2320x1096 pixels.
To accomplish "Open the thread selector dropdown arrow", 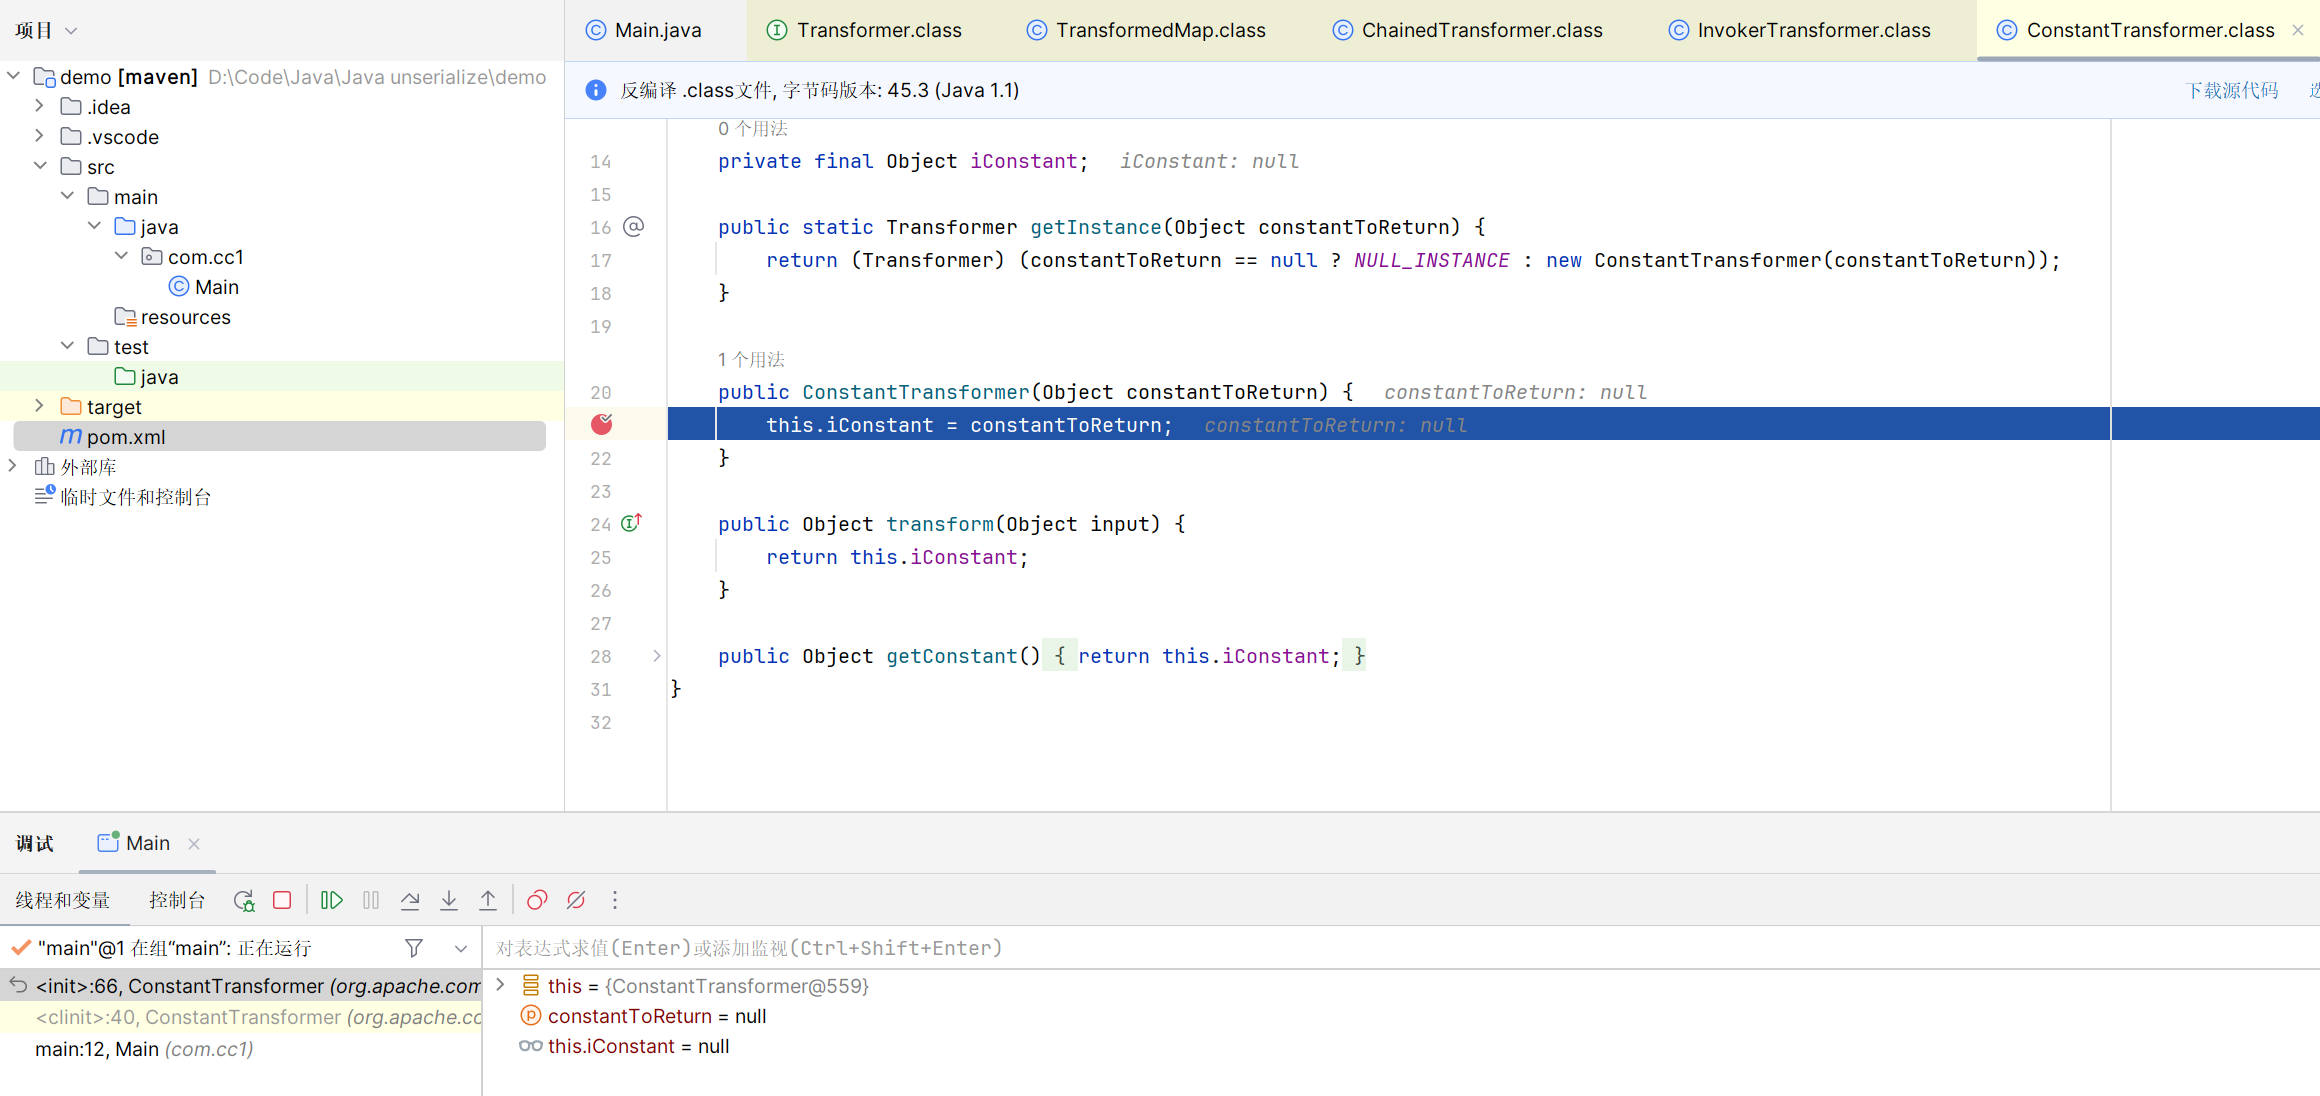I will (461, 948).
